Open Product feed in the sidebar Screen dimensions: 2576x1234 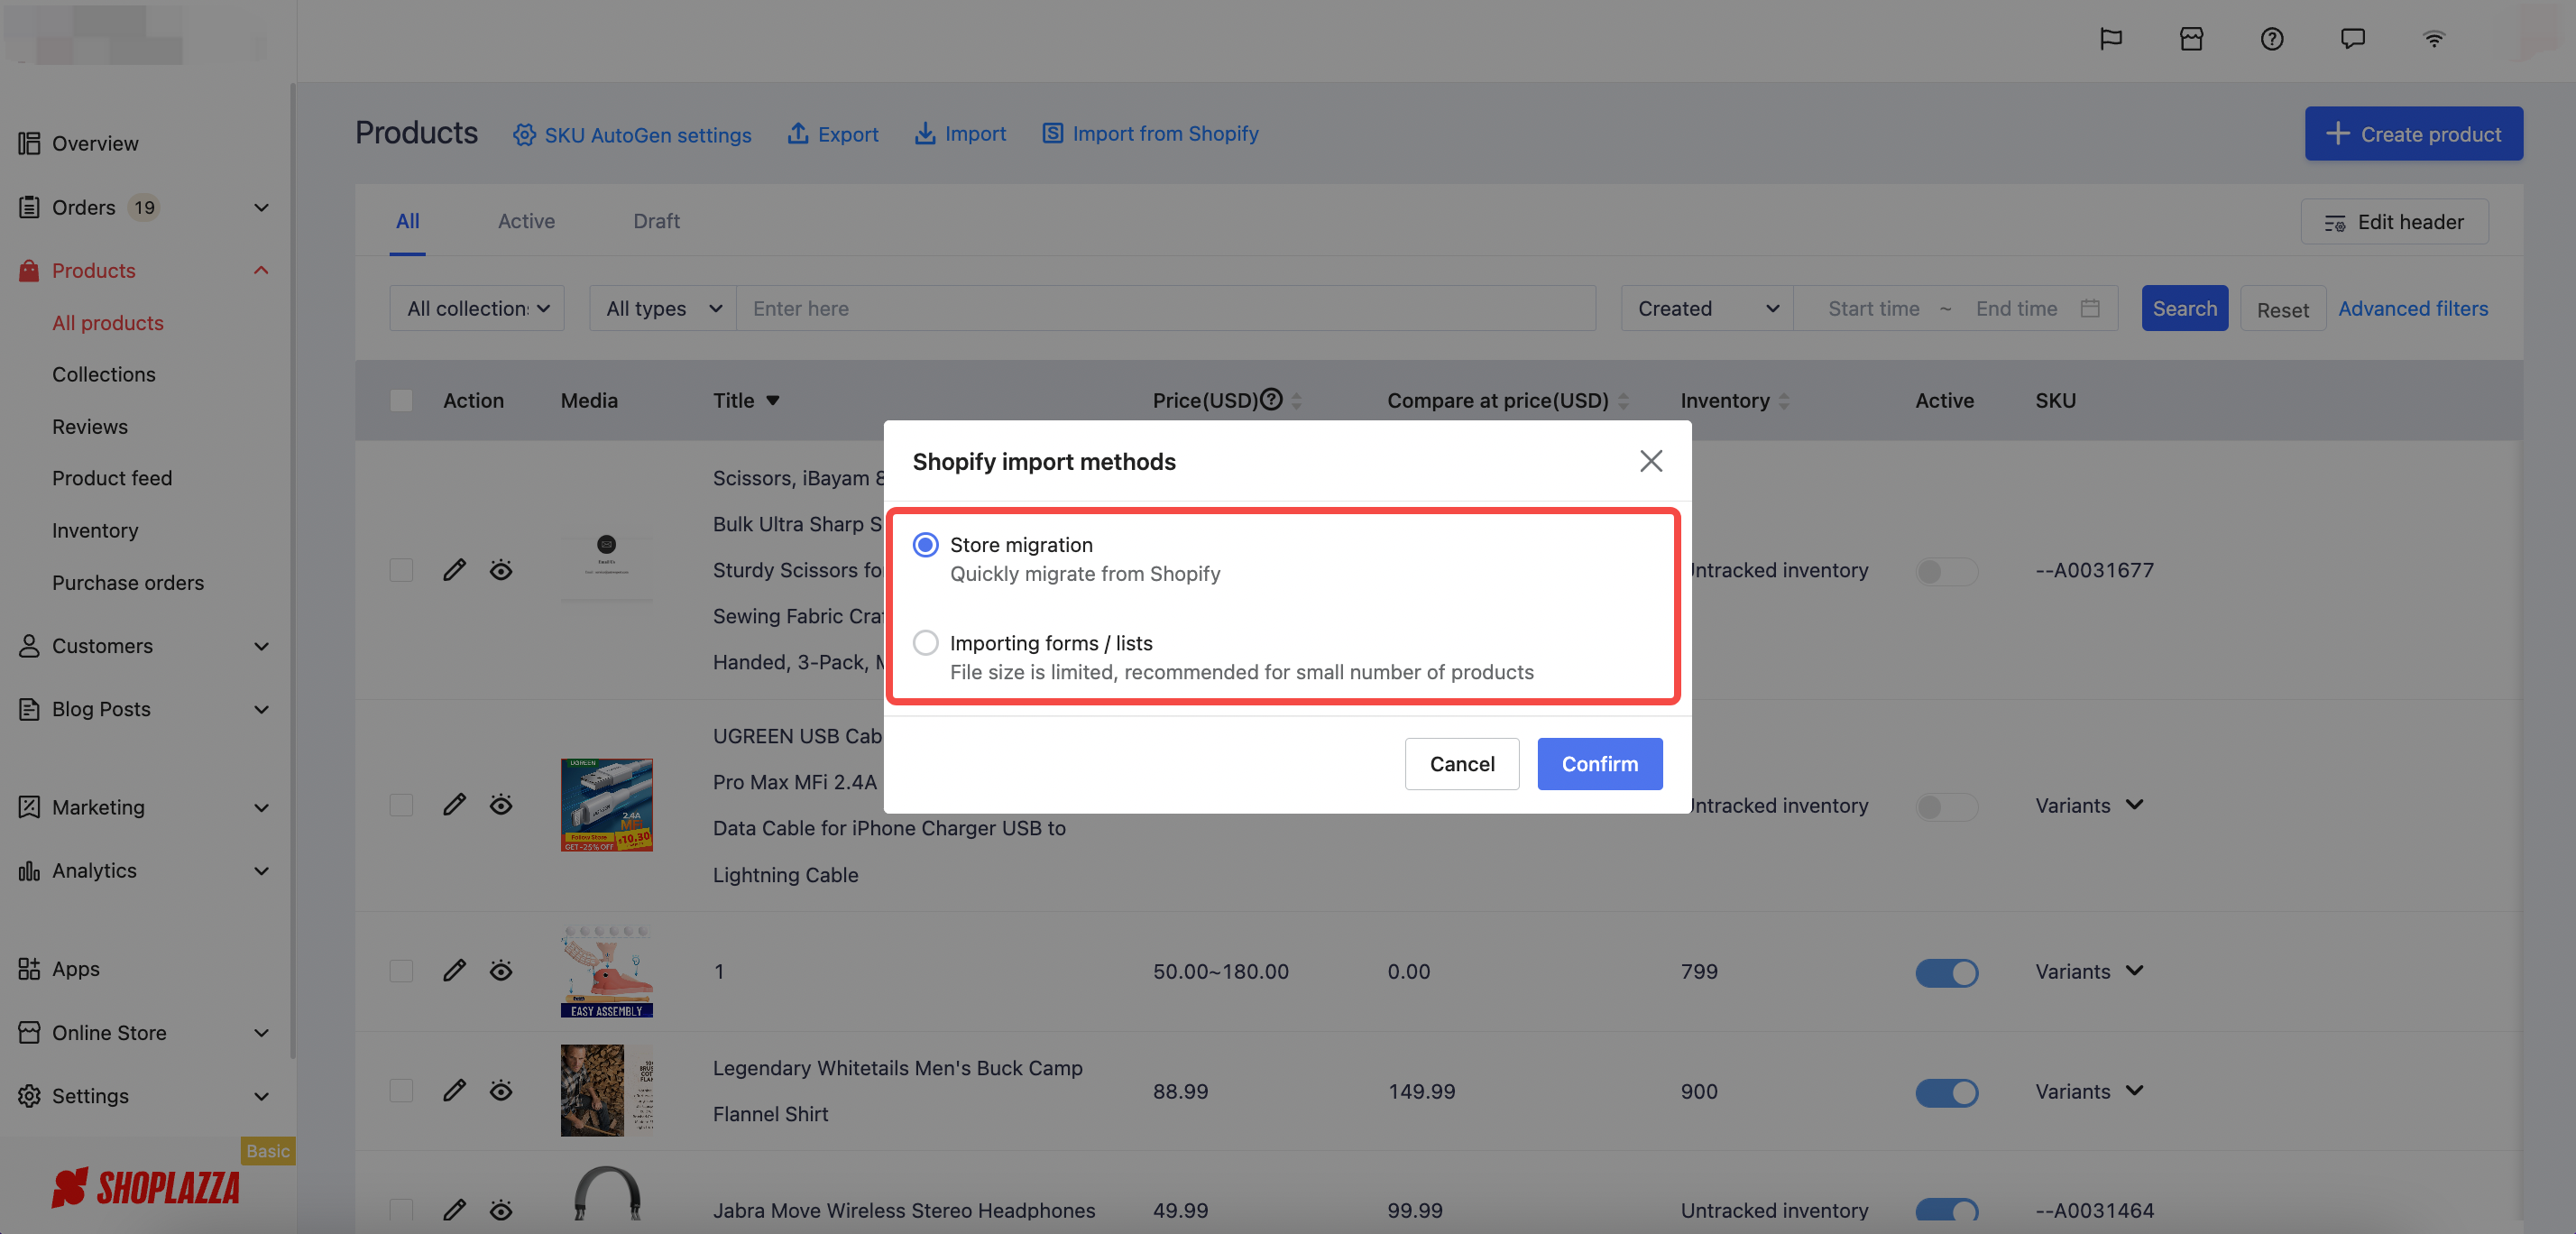(112, 478)
